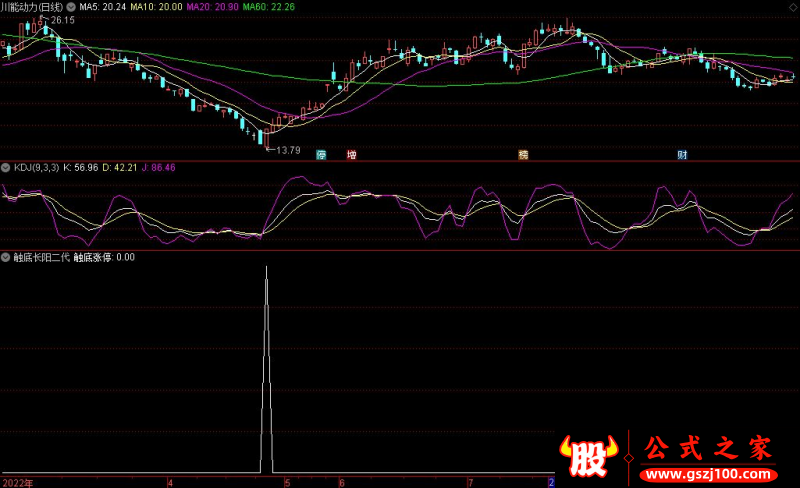The height and width of the screenshot is (488, 800).
Task: Click the 2022年 timeline label
Action: [x=17, y=482]
